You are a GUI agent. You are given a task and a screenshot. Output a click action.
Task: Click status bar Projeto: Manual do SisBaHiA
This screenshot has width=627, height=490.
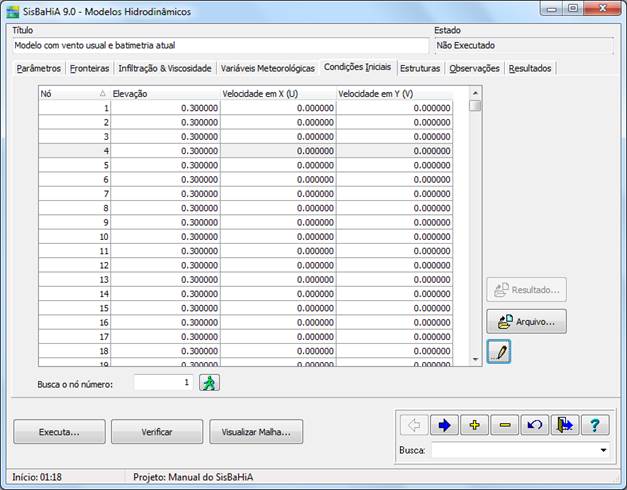click(x=193, y=477)
